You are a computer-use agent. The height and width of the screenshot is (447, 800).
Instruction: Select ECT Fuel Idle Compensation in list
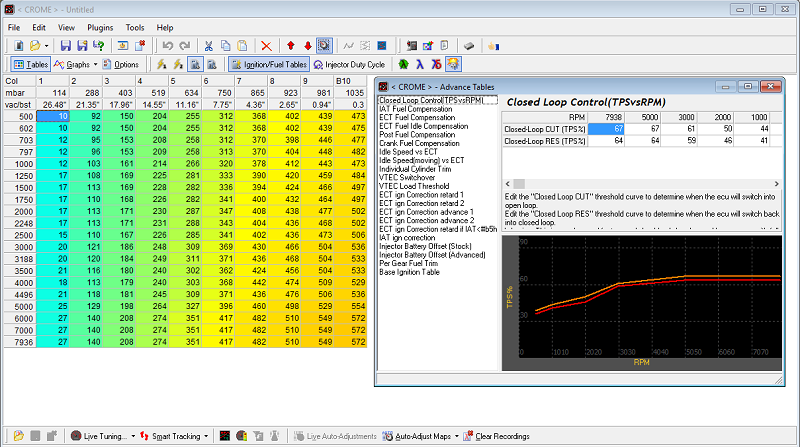pyautogui.click(x=423, y=126)
